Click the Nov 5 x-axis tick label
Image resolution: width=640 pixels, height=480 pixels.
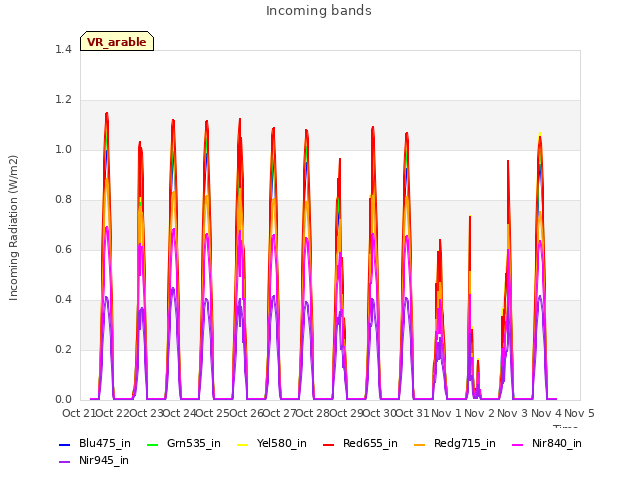pyautogui.click(x=579, y=413)
